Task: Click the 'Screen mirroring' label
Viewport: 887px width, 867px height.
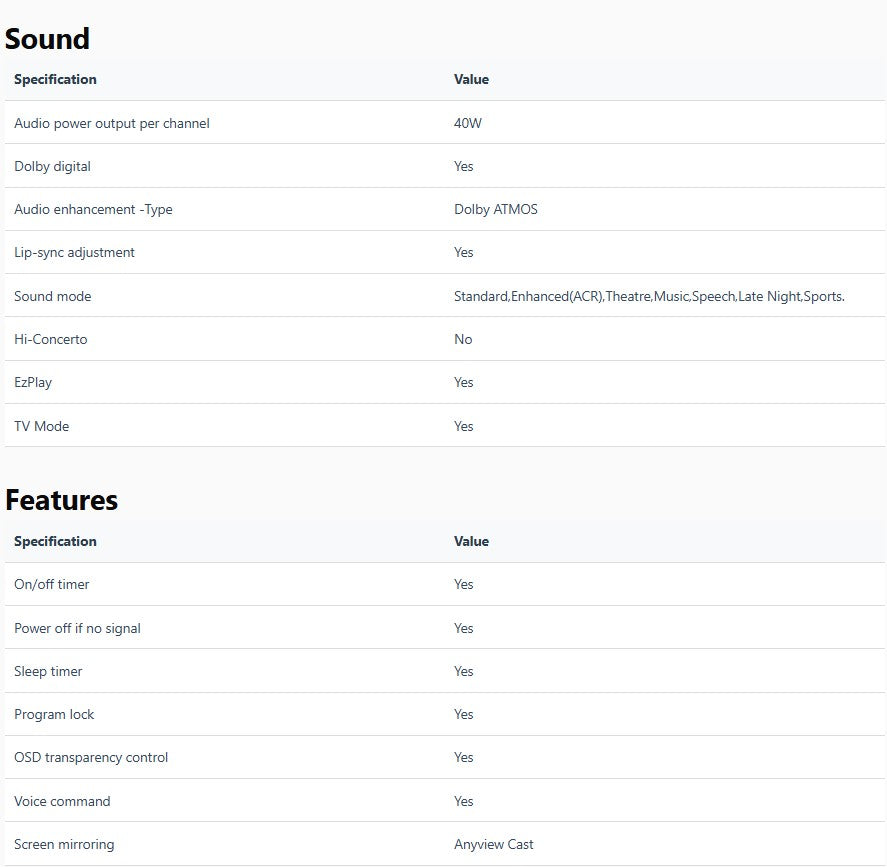Action: tap(64, 844)
